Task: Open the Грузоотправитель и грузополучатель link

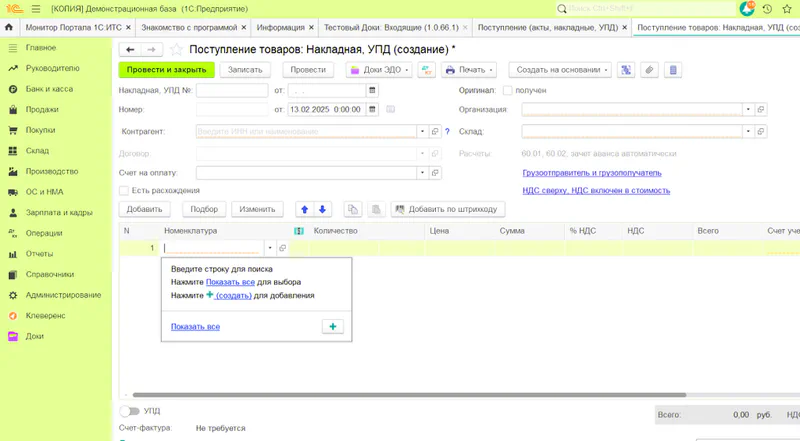Action: click(x=591, y=173)
